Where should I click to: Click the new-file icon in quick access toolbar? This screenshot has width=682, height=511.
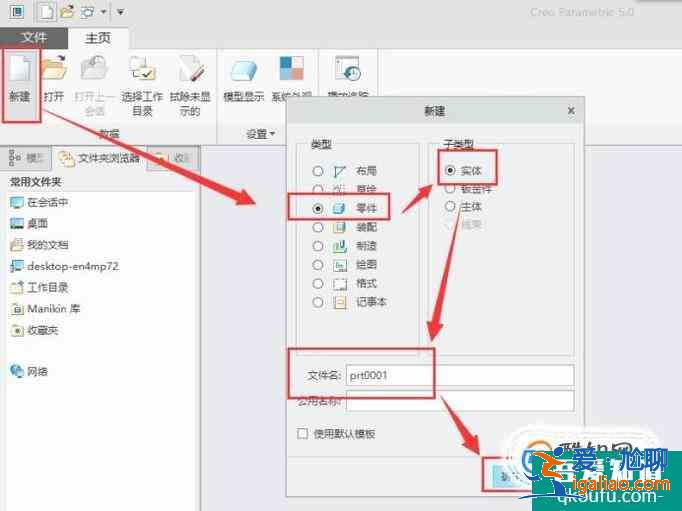coord(45,12)
